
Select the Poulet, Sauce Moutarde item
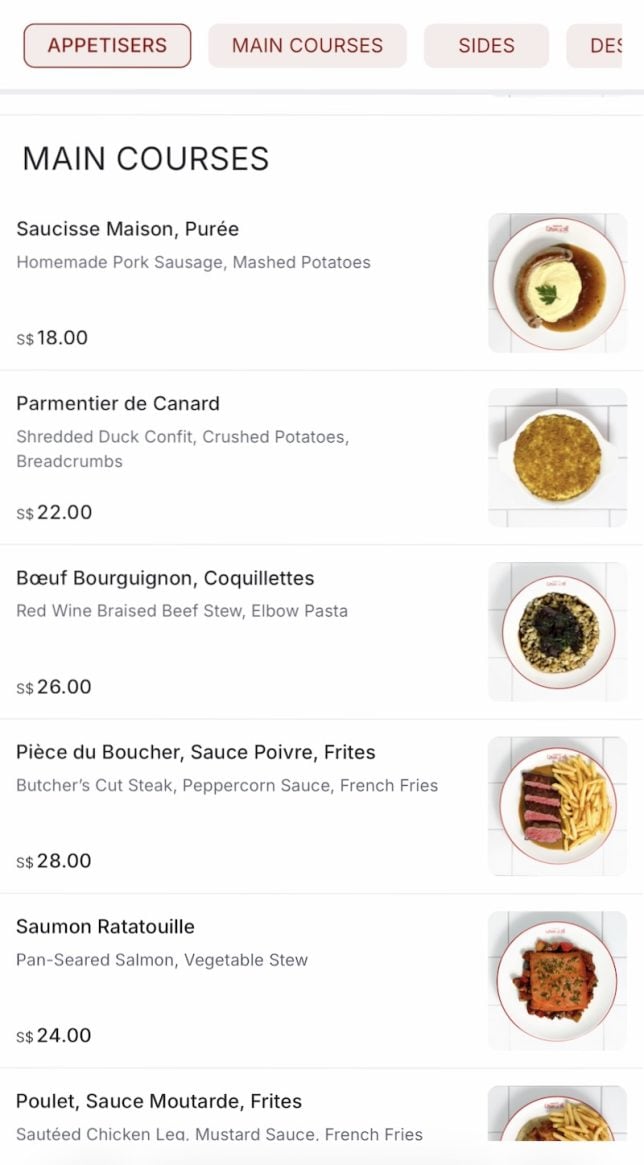point(160,1101)
